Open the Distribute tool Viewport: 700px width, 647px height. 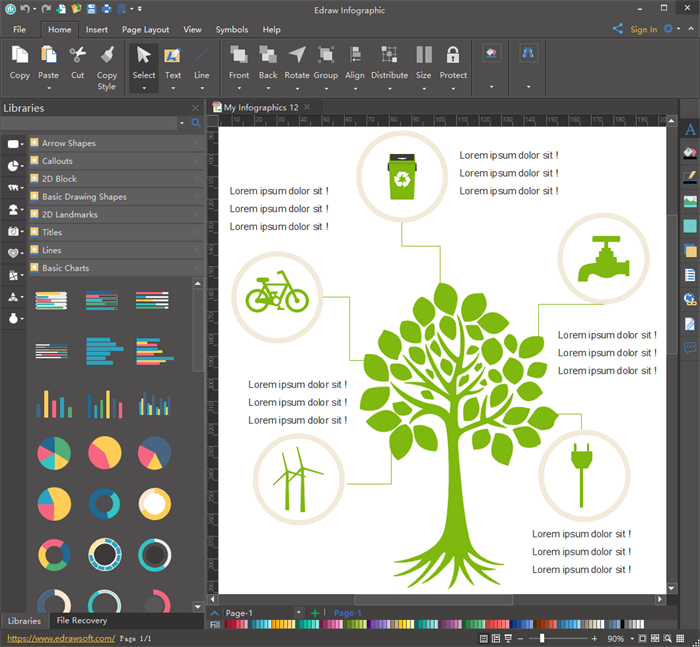pos(389,55)
